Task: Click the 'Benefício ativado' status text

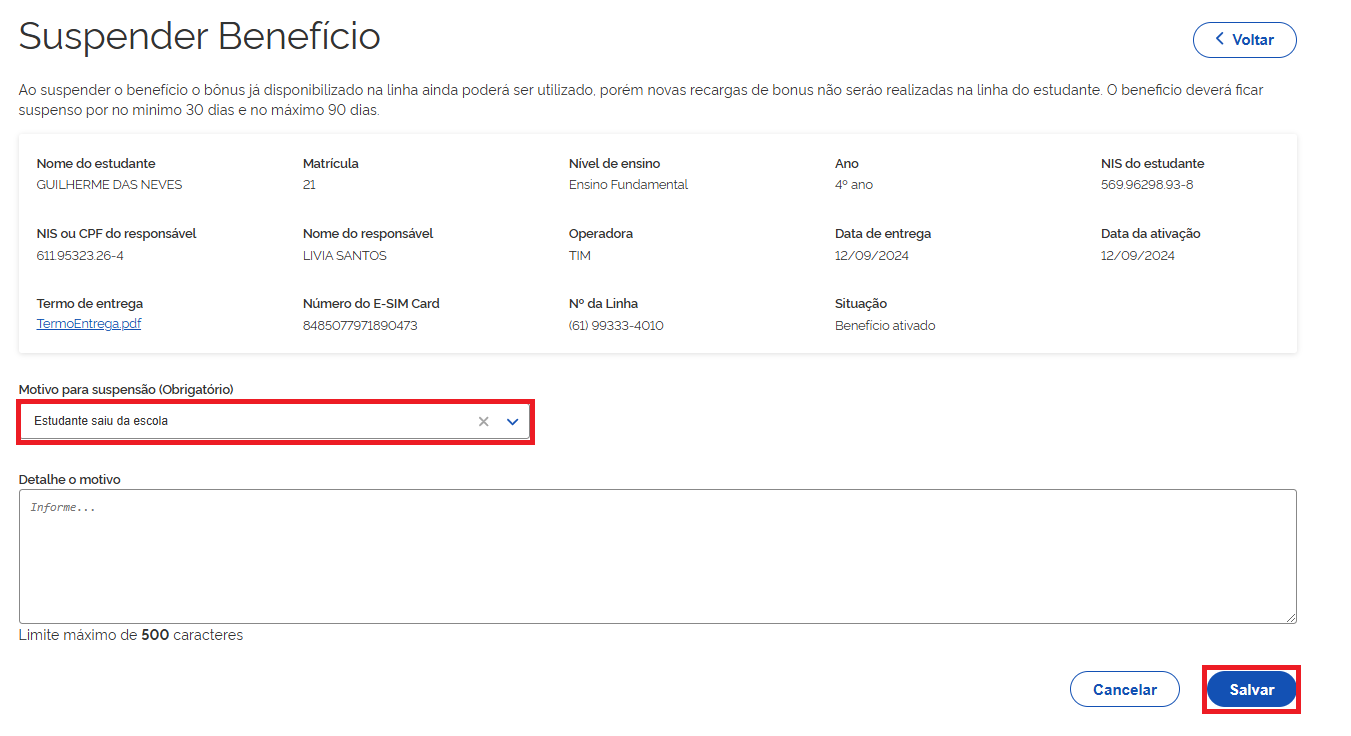Action: [885, 326]
